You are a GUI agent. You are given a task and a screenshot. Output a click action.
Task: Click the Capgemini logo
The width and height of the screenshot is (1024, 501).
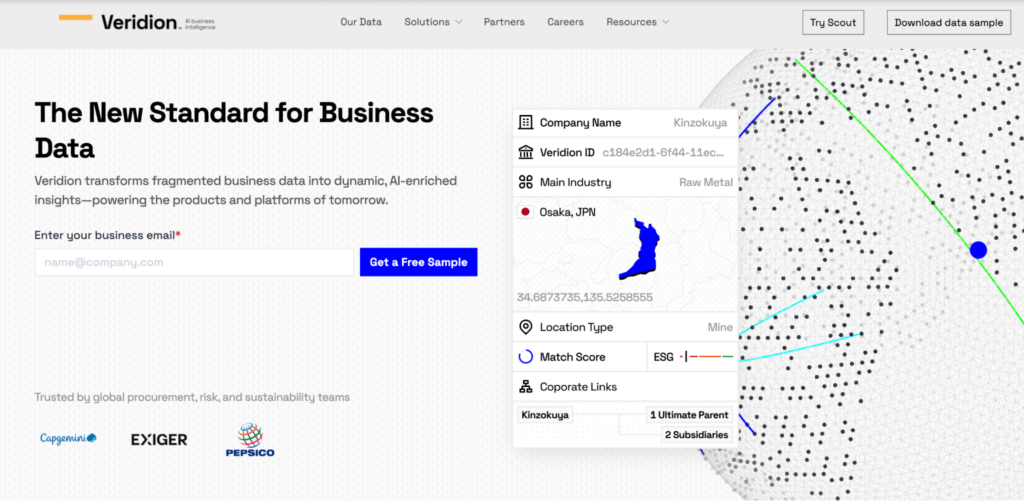click(x=68, y=438)
